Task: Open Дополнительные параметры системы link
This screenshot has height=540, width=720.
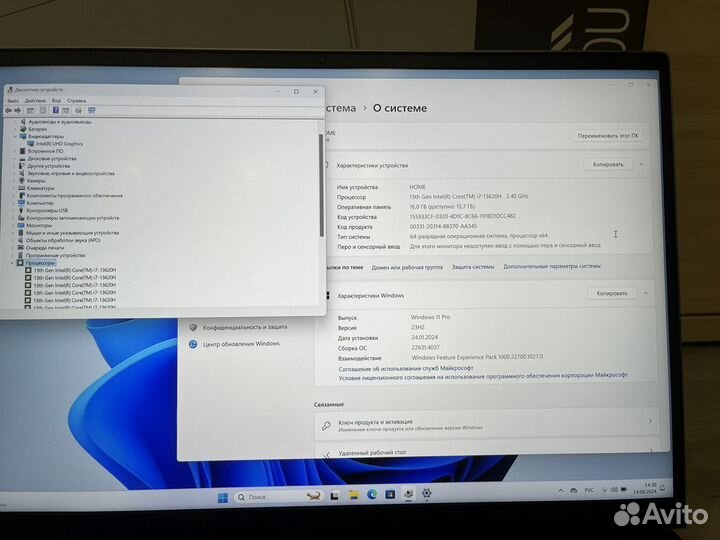Action: [552, 266]
